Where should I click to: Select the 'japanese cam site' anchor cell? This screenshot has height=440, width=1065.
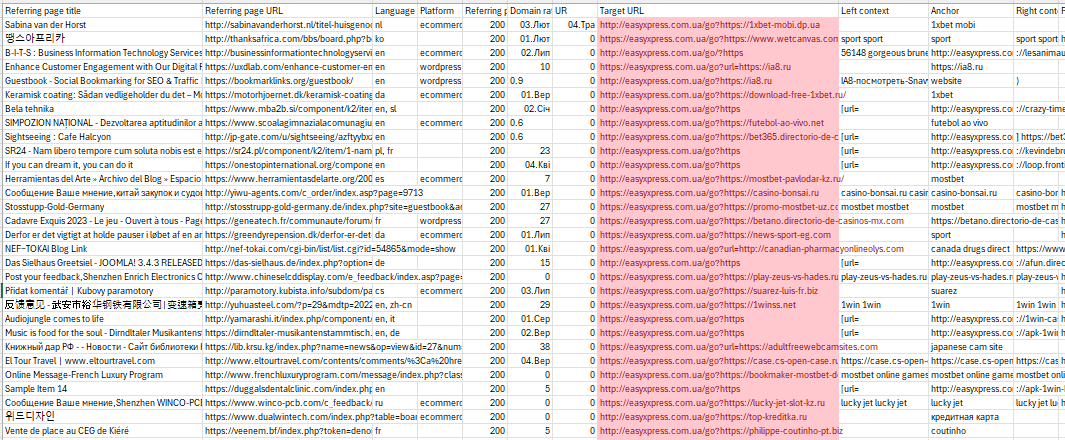click(x=971, y=346)
